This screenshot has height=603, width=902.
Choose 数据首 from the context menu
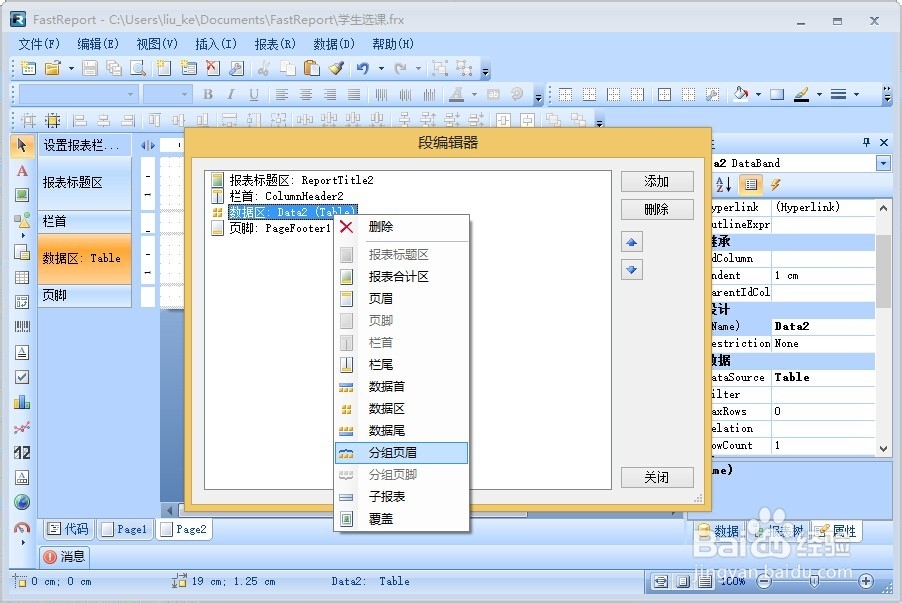point(401,387)
